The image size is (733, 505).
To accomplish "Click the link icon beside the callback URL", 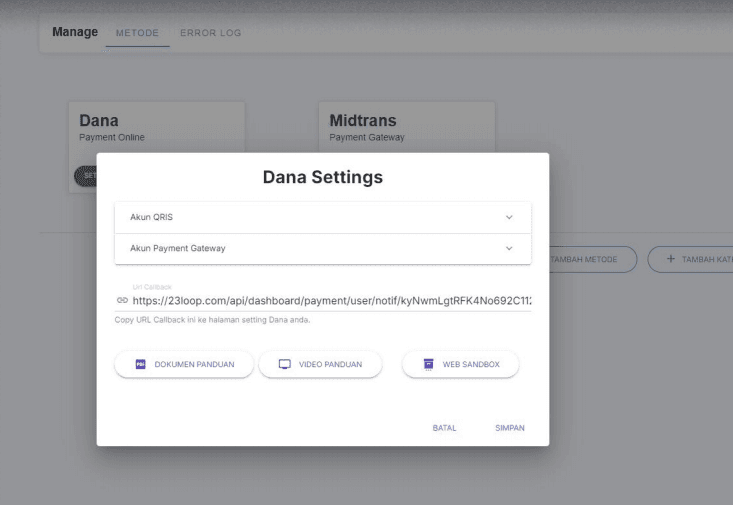I will point(122,300).
